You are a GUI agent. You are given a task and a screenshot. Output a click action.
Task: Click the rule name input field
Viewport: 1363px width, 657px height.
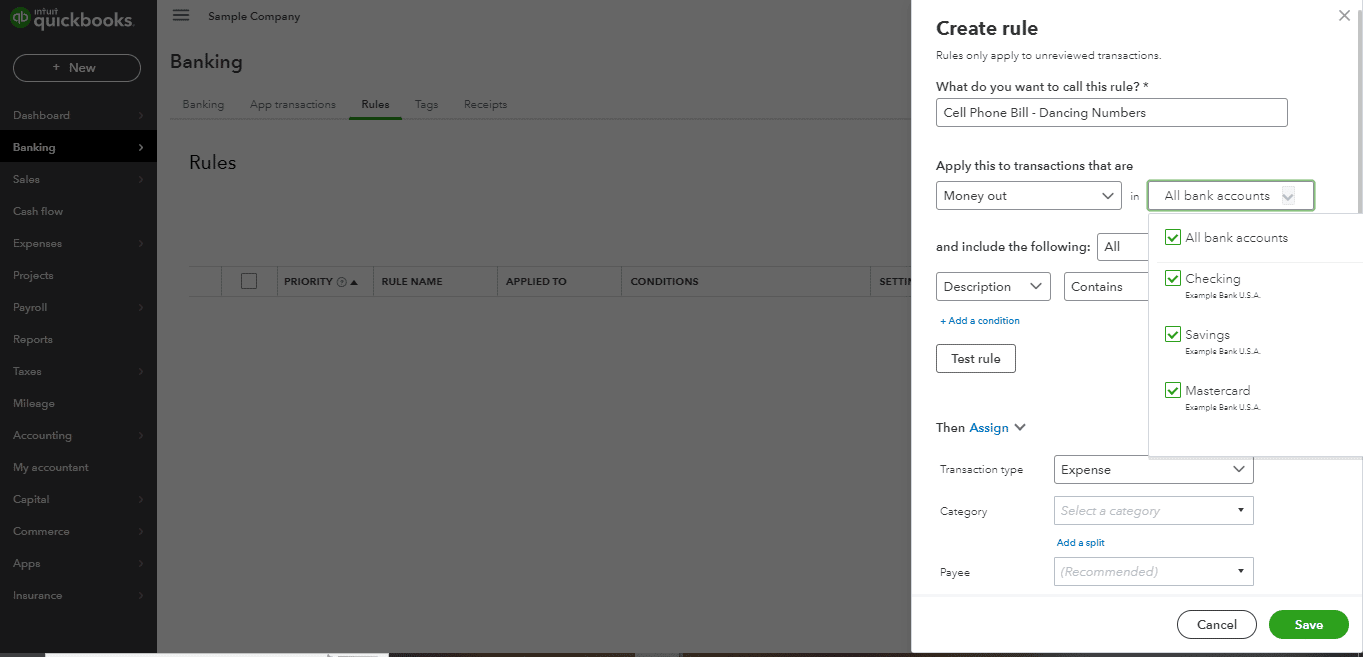(x=1112, y=113)
